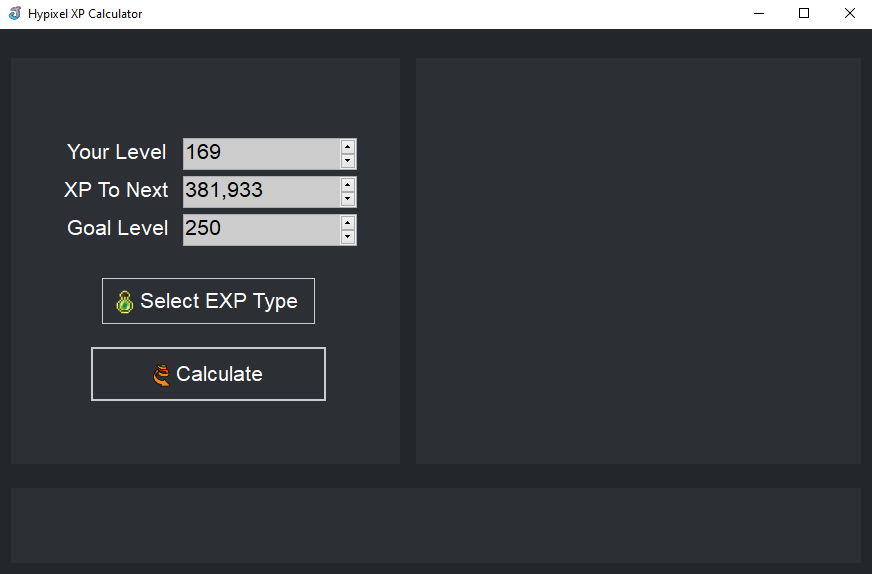This screenshot has height=574, width=872.
Task: Increase XP To Next with the up arrow
Action: tap(348, 185)
